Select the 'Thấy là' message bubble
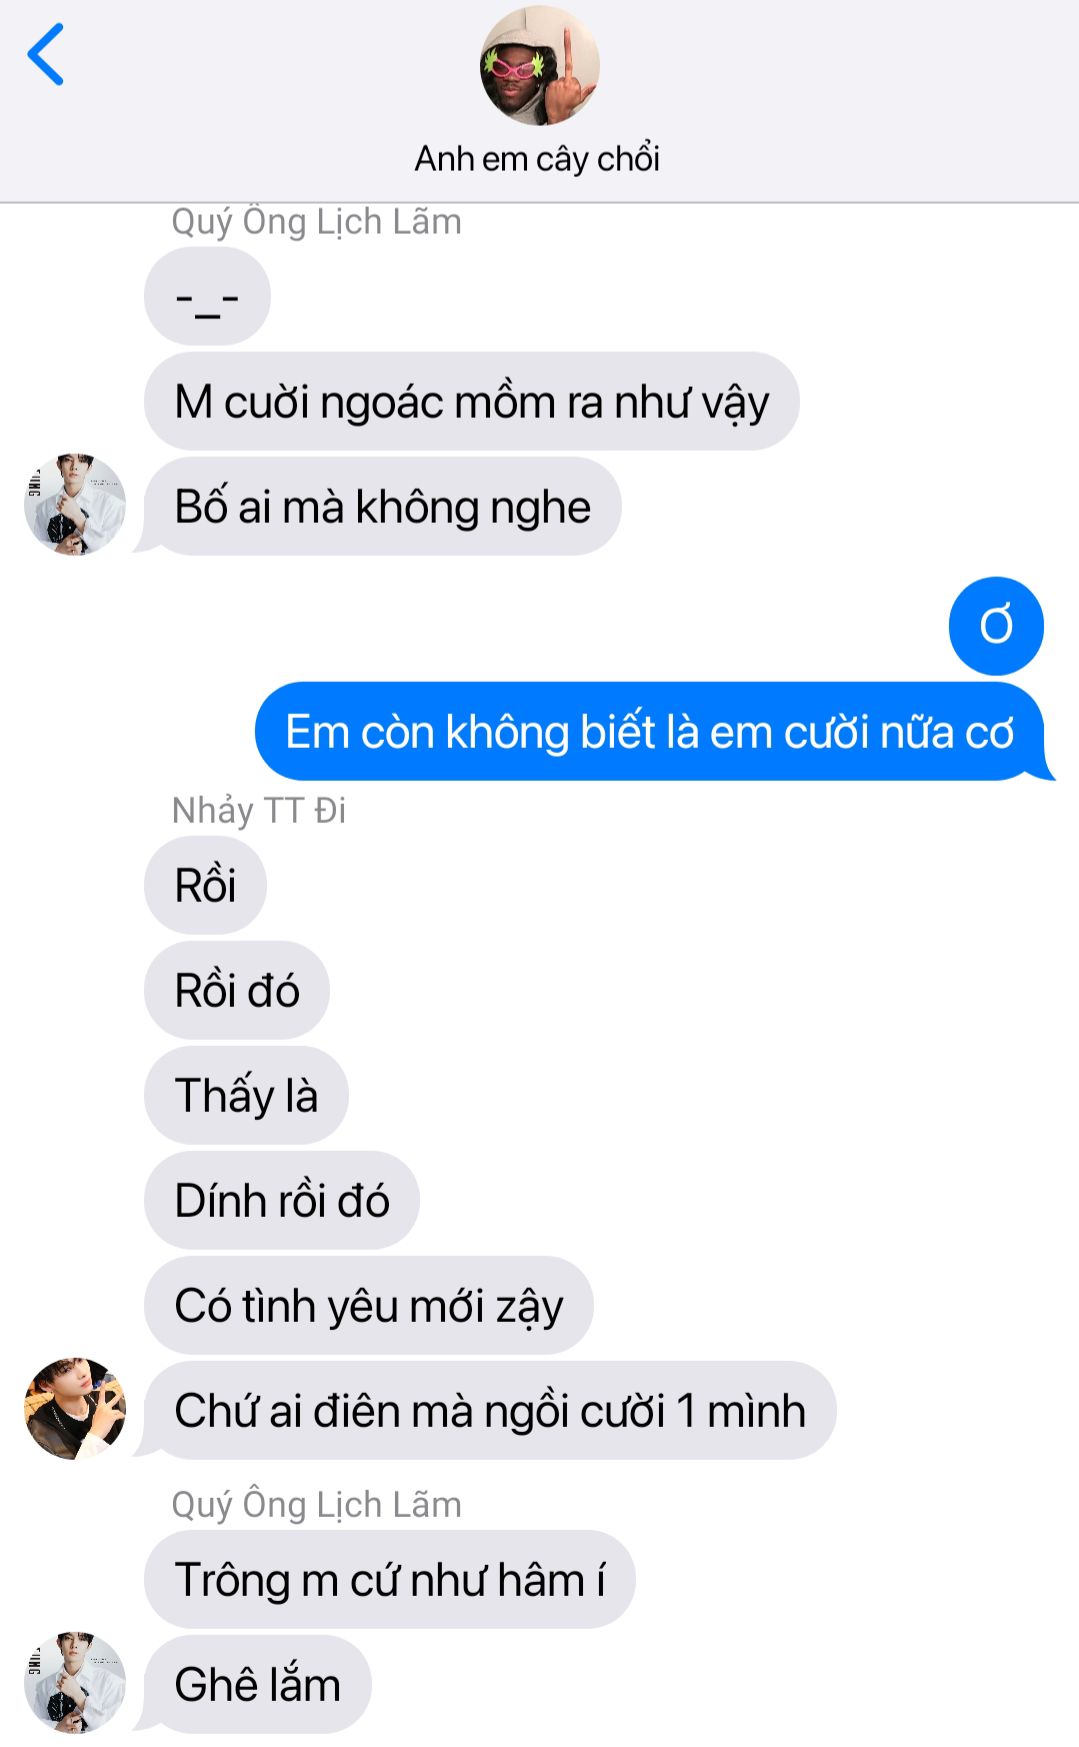 tap(246, 1095)
